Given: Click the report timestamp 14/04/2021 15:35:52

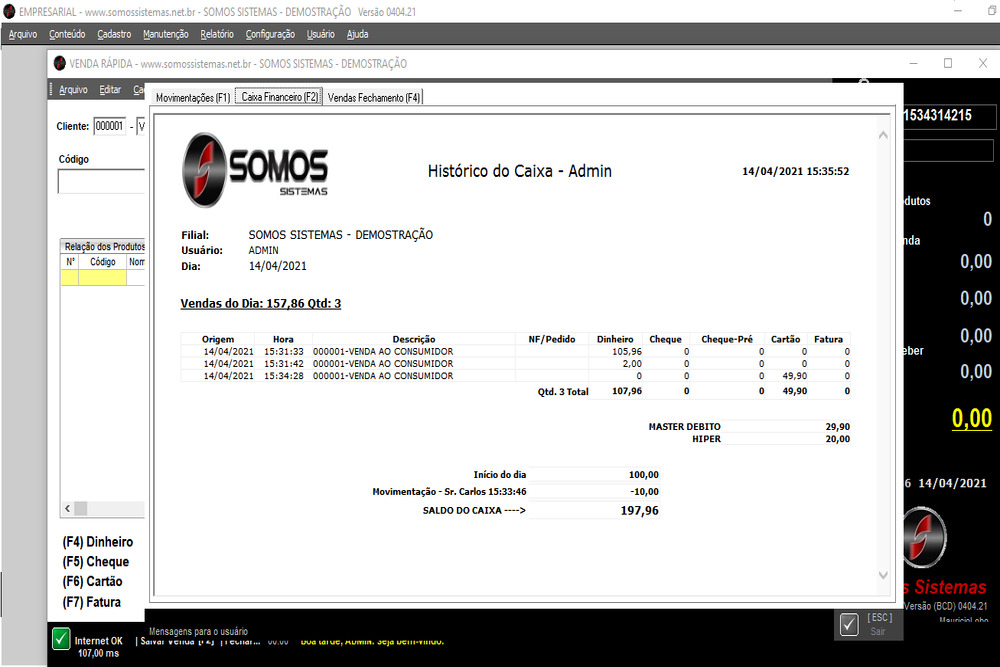Looking at the screenshot, I should point(795,171).
